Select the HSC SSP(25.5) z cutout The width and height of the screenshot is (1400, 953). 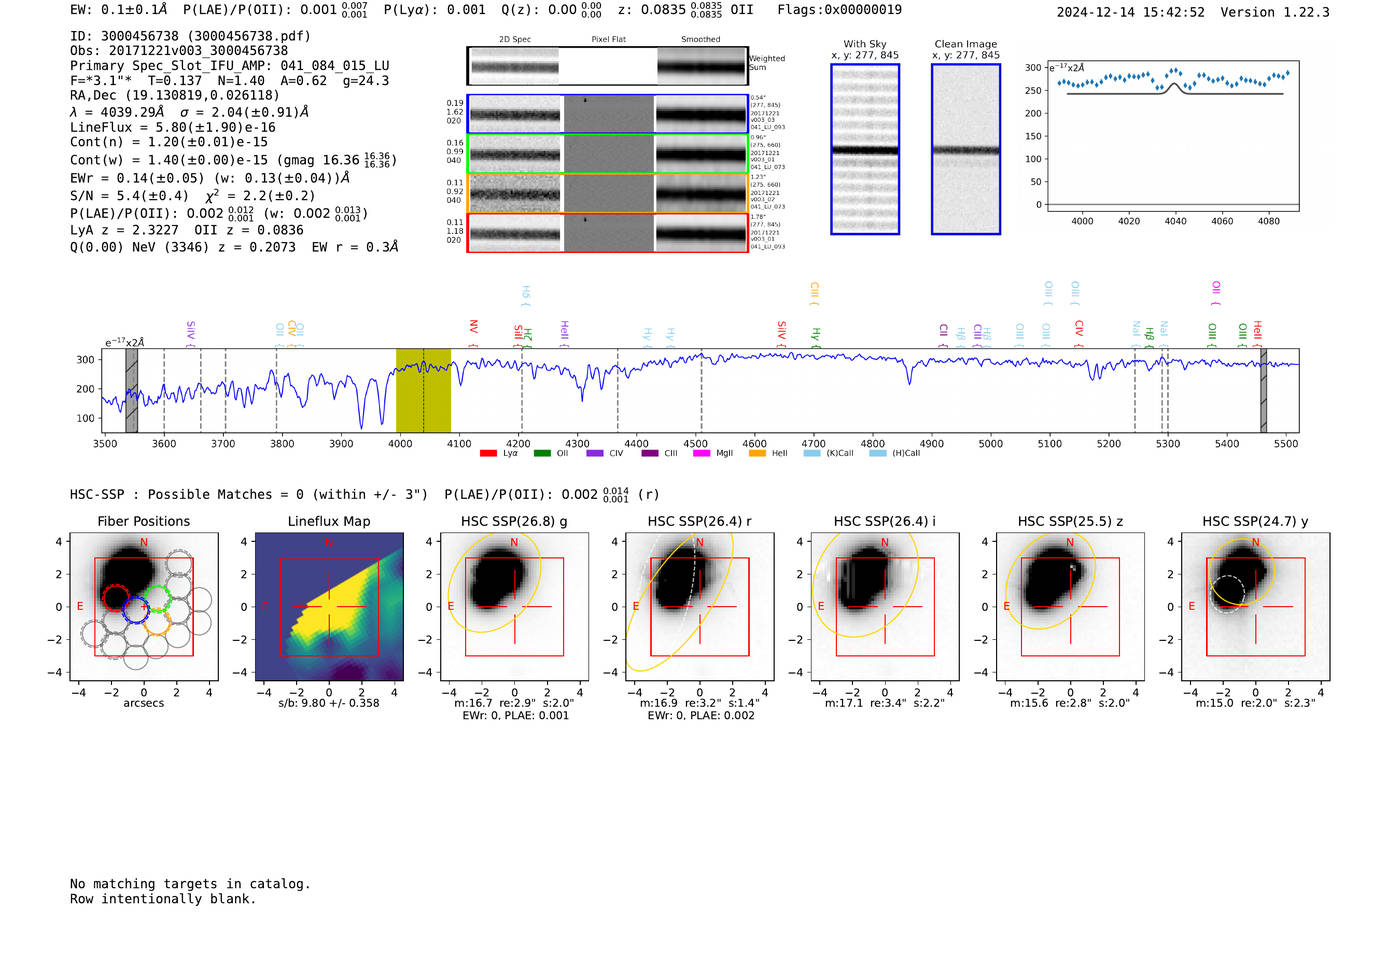(1070, 607)
